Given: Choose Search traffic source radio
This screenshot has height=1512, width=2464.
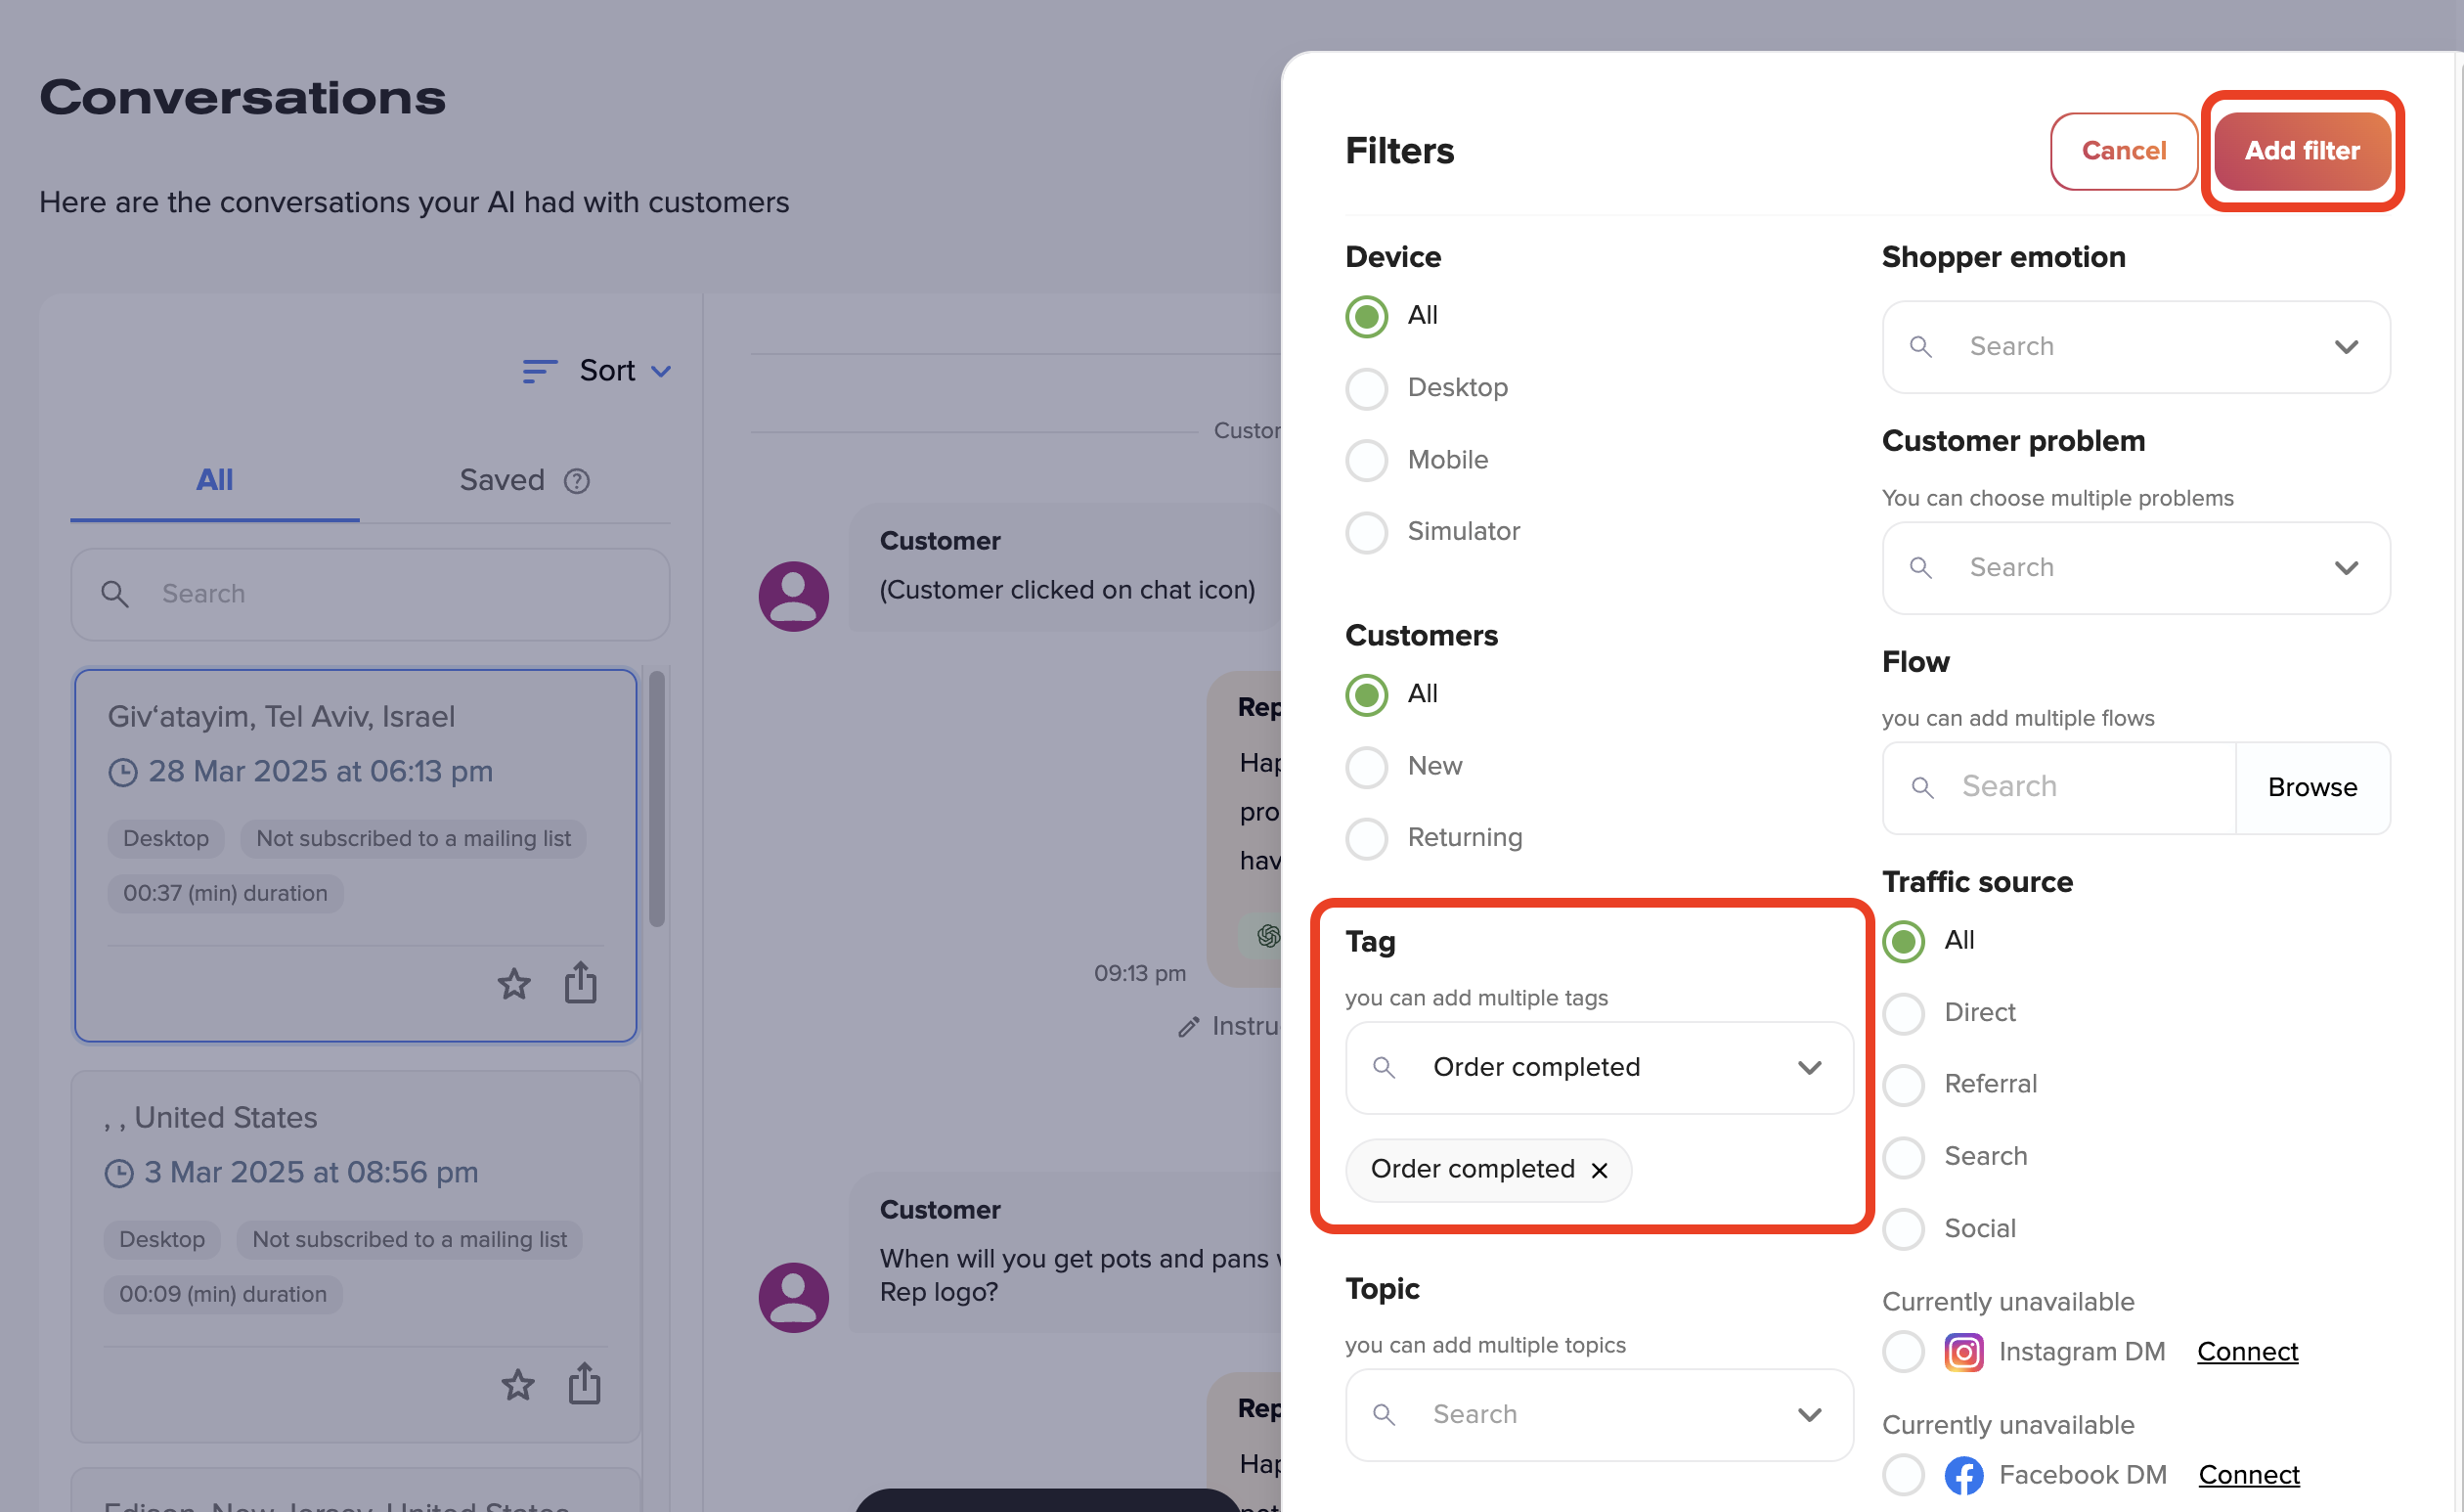Looking at the screenshot, I should [x=1903, y=1157].
